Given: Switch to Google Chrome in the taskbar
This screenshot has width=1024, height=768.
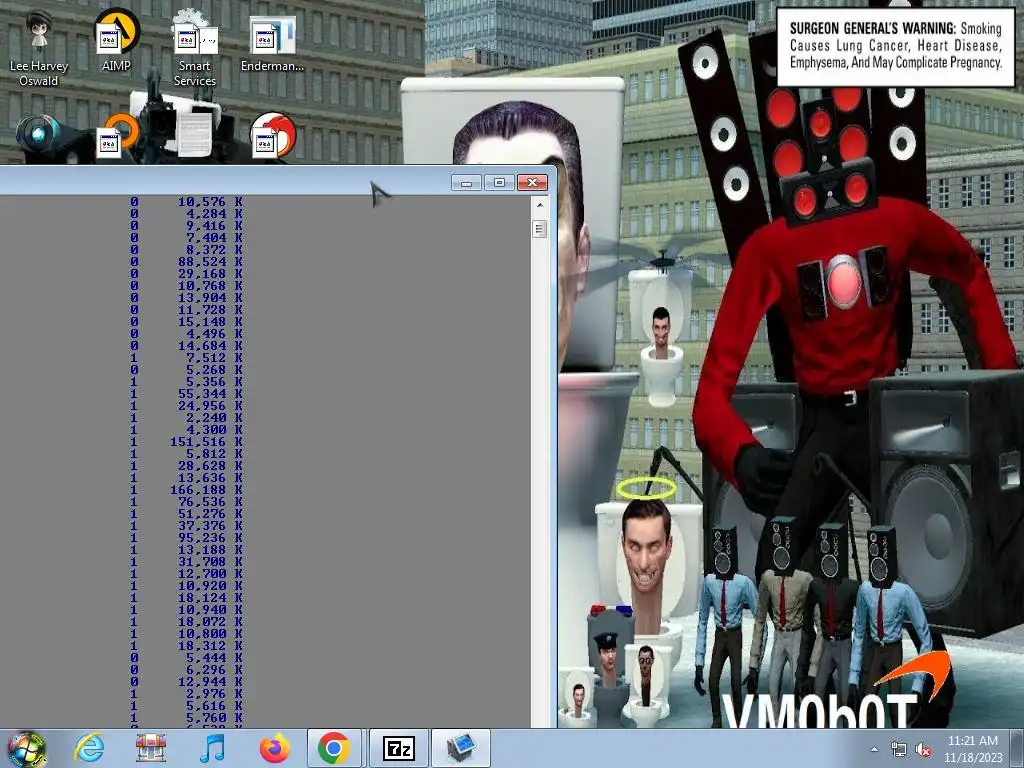Looking at the screenshot, I should (334, 748).
